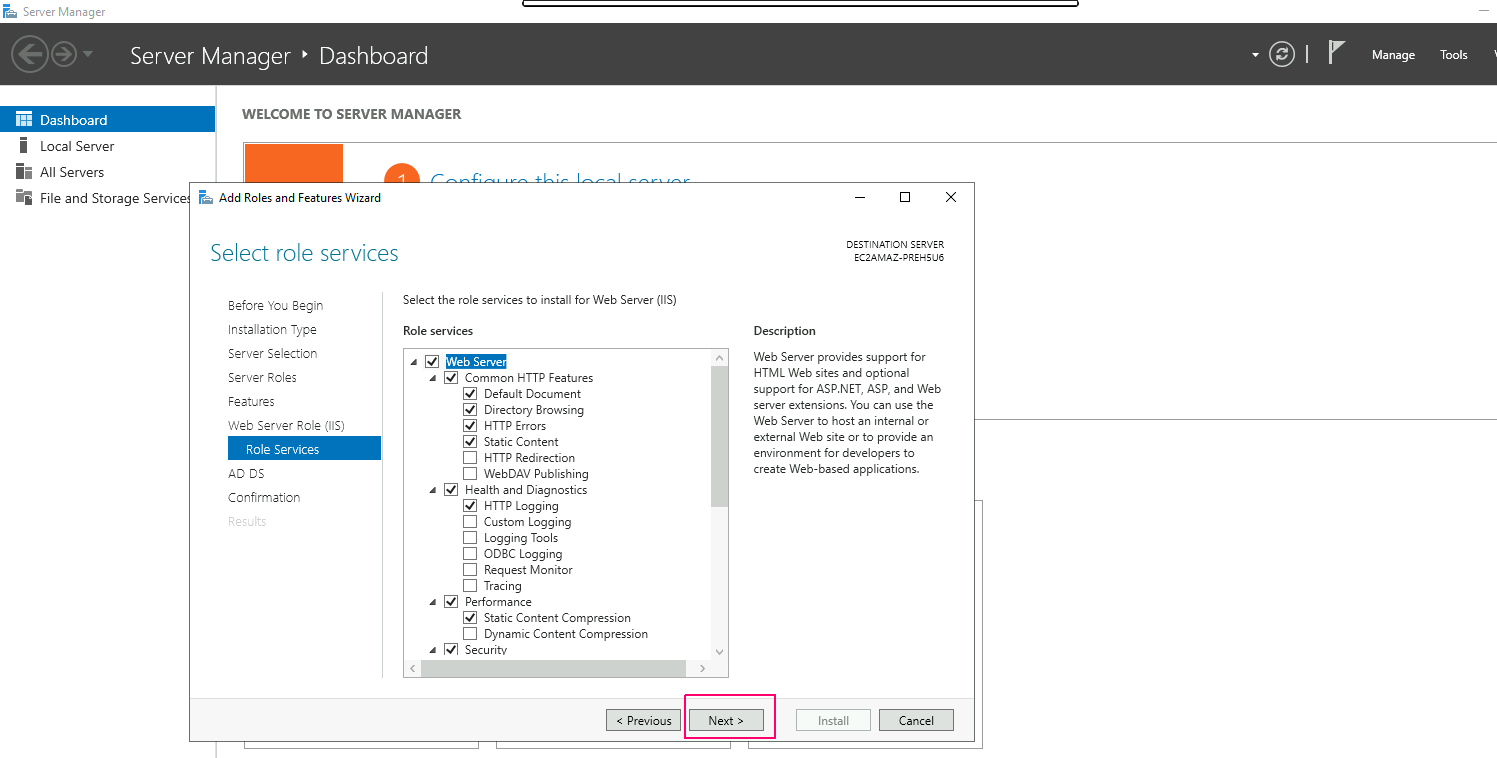This screenshot has height=758, width=1497.
Task: Toggle the Common HTTP Features checkbox
Action: tap(451, 377)
